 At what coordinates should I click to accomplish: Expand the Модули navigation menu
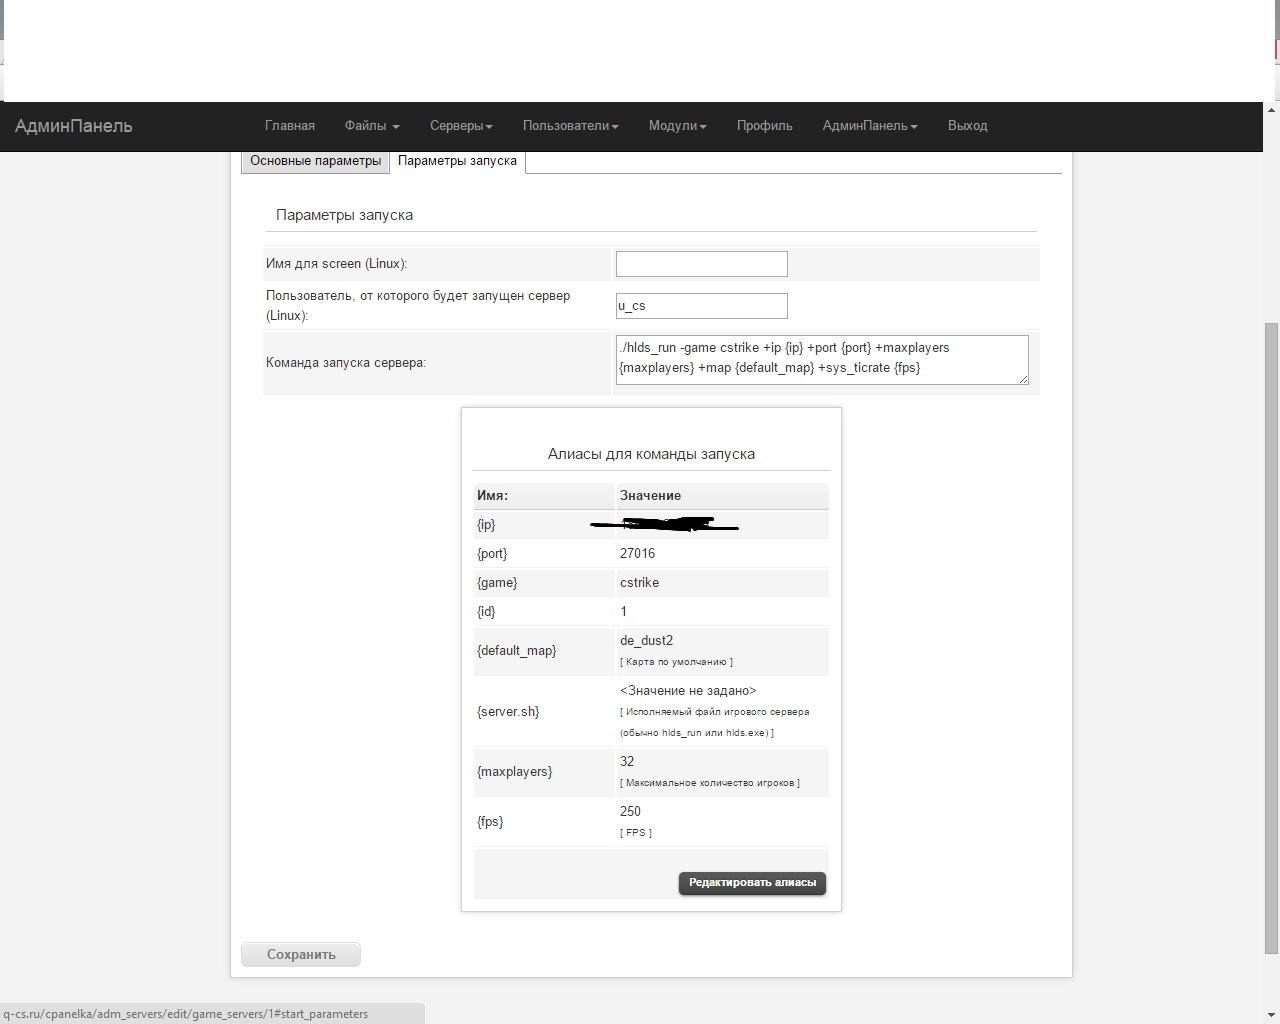677,126
